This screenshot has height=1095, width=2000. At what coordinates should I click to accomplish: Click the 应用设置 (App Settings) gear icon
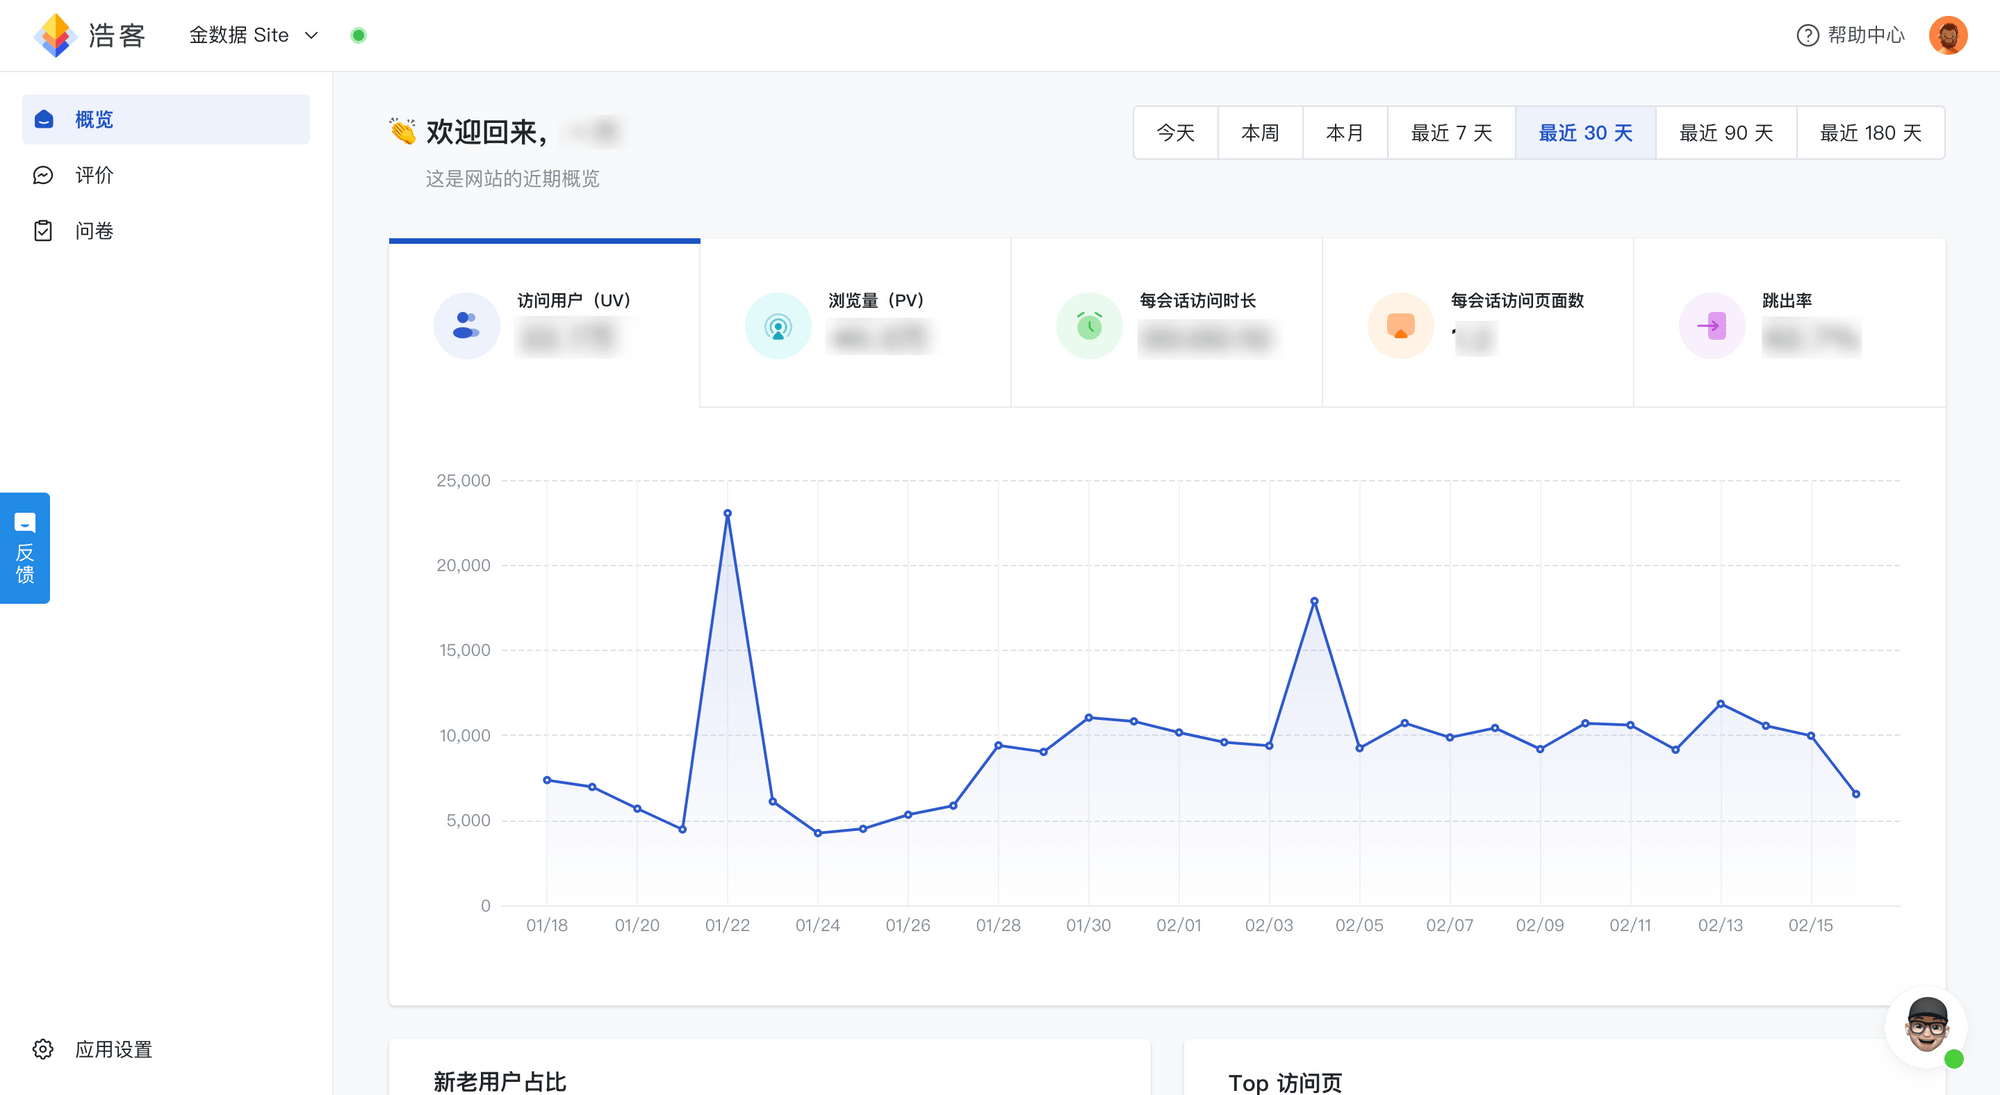point(42,1050)
